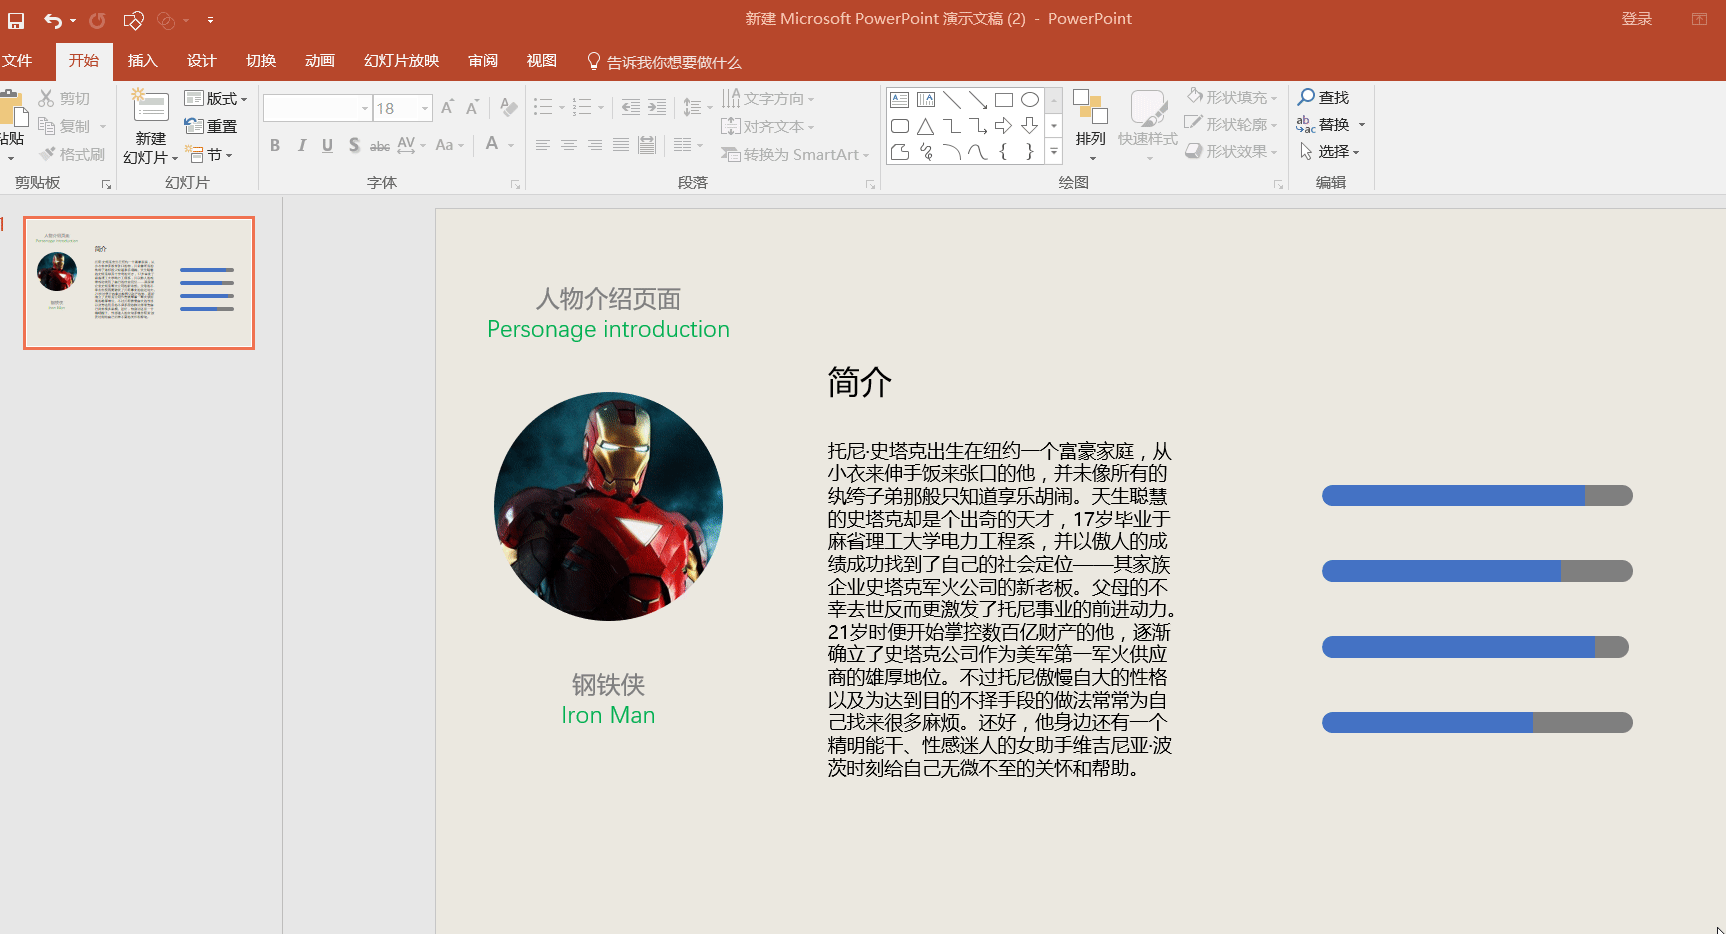The image size is (1726, 934).
Task: Click the Replace (替换) button
Action: click(1330, 124)
